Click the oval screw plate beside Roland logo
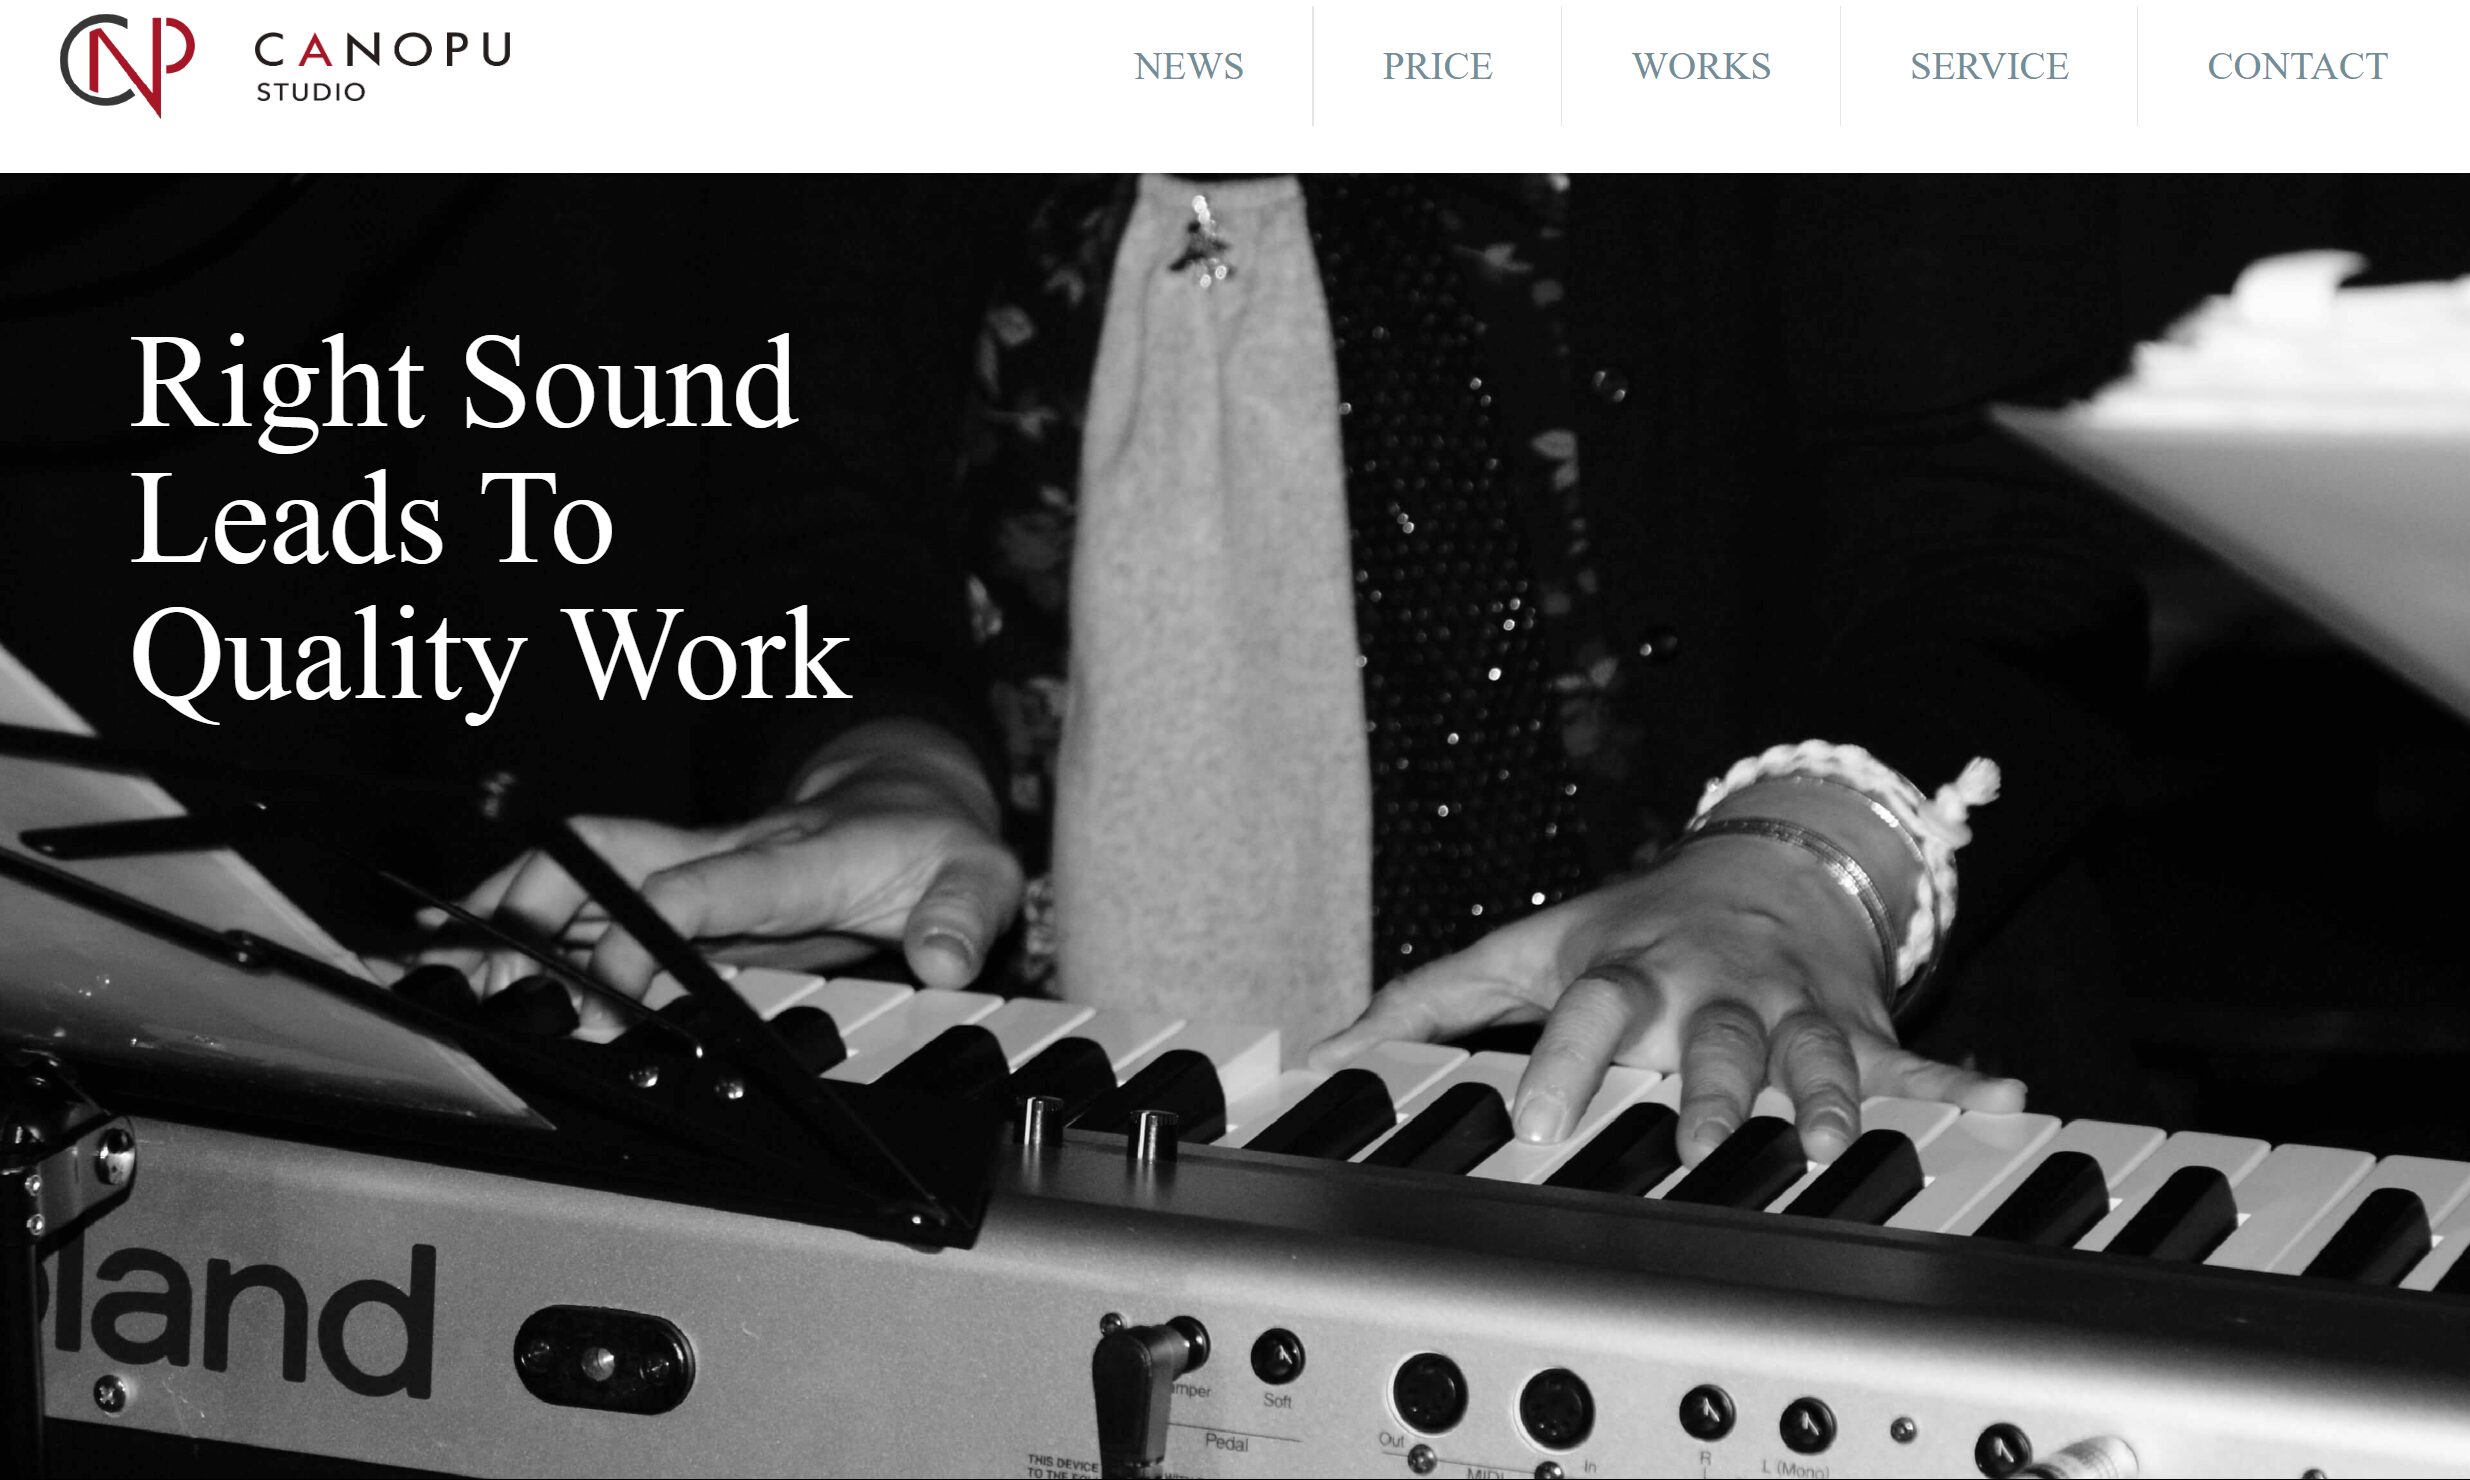The height and width of the screenshot is (1480, 2470). tap(603, 1360)
